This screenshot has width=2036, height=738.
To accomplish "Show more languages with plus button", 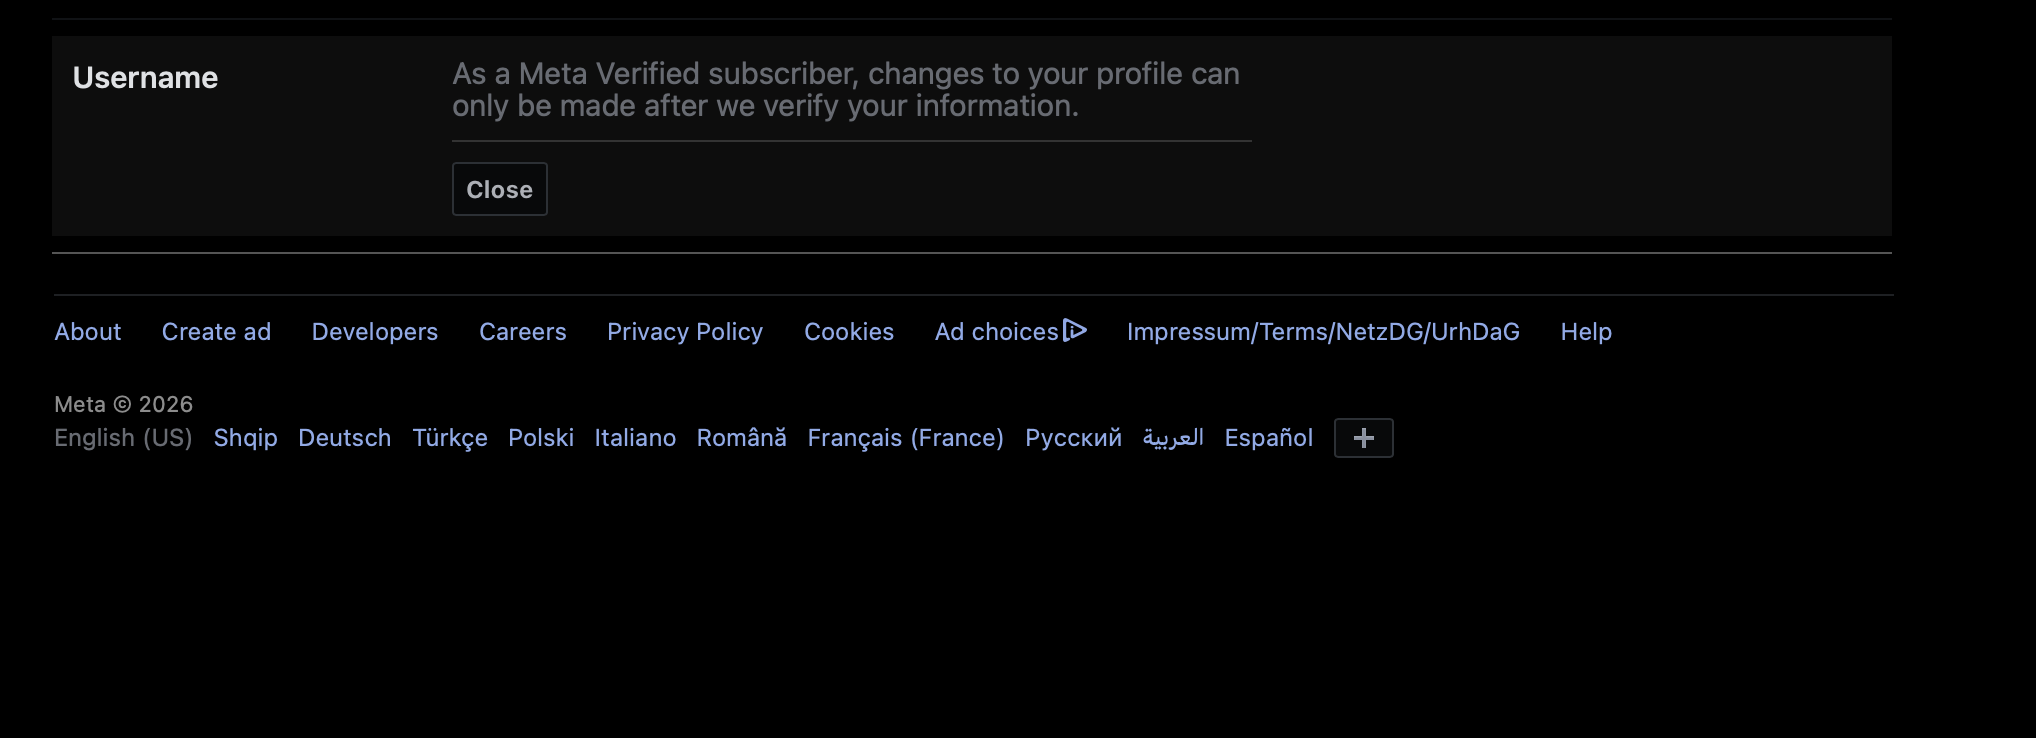I will coord(1363,438).
